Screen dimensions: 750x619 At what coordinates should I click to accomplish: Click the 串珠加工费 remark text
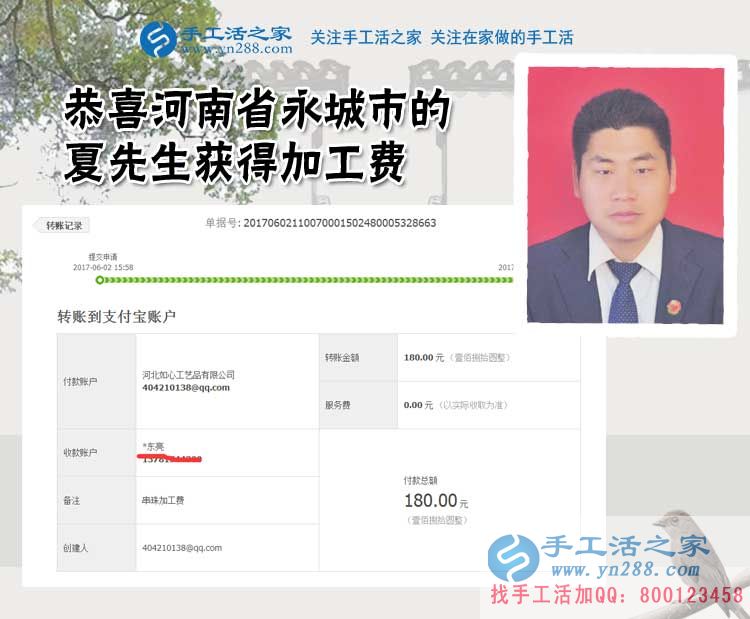pos(163,500)
